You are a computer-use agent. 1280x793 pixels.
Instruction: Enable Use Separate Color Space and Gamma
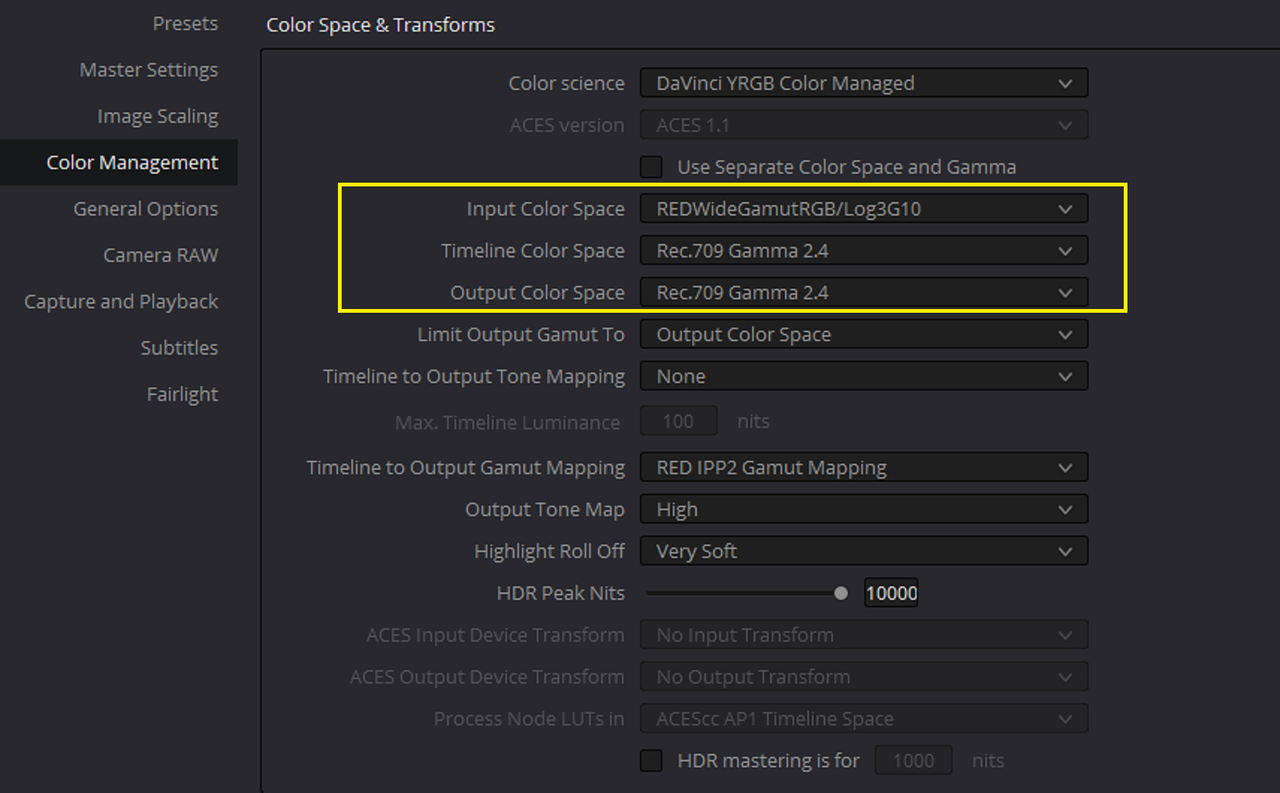(x=652, y=167)
